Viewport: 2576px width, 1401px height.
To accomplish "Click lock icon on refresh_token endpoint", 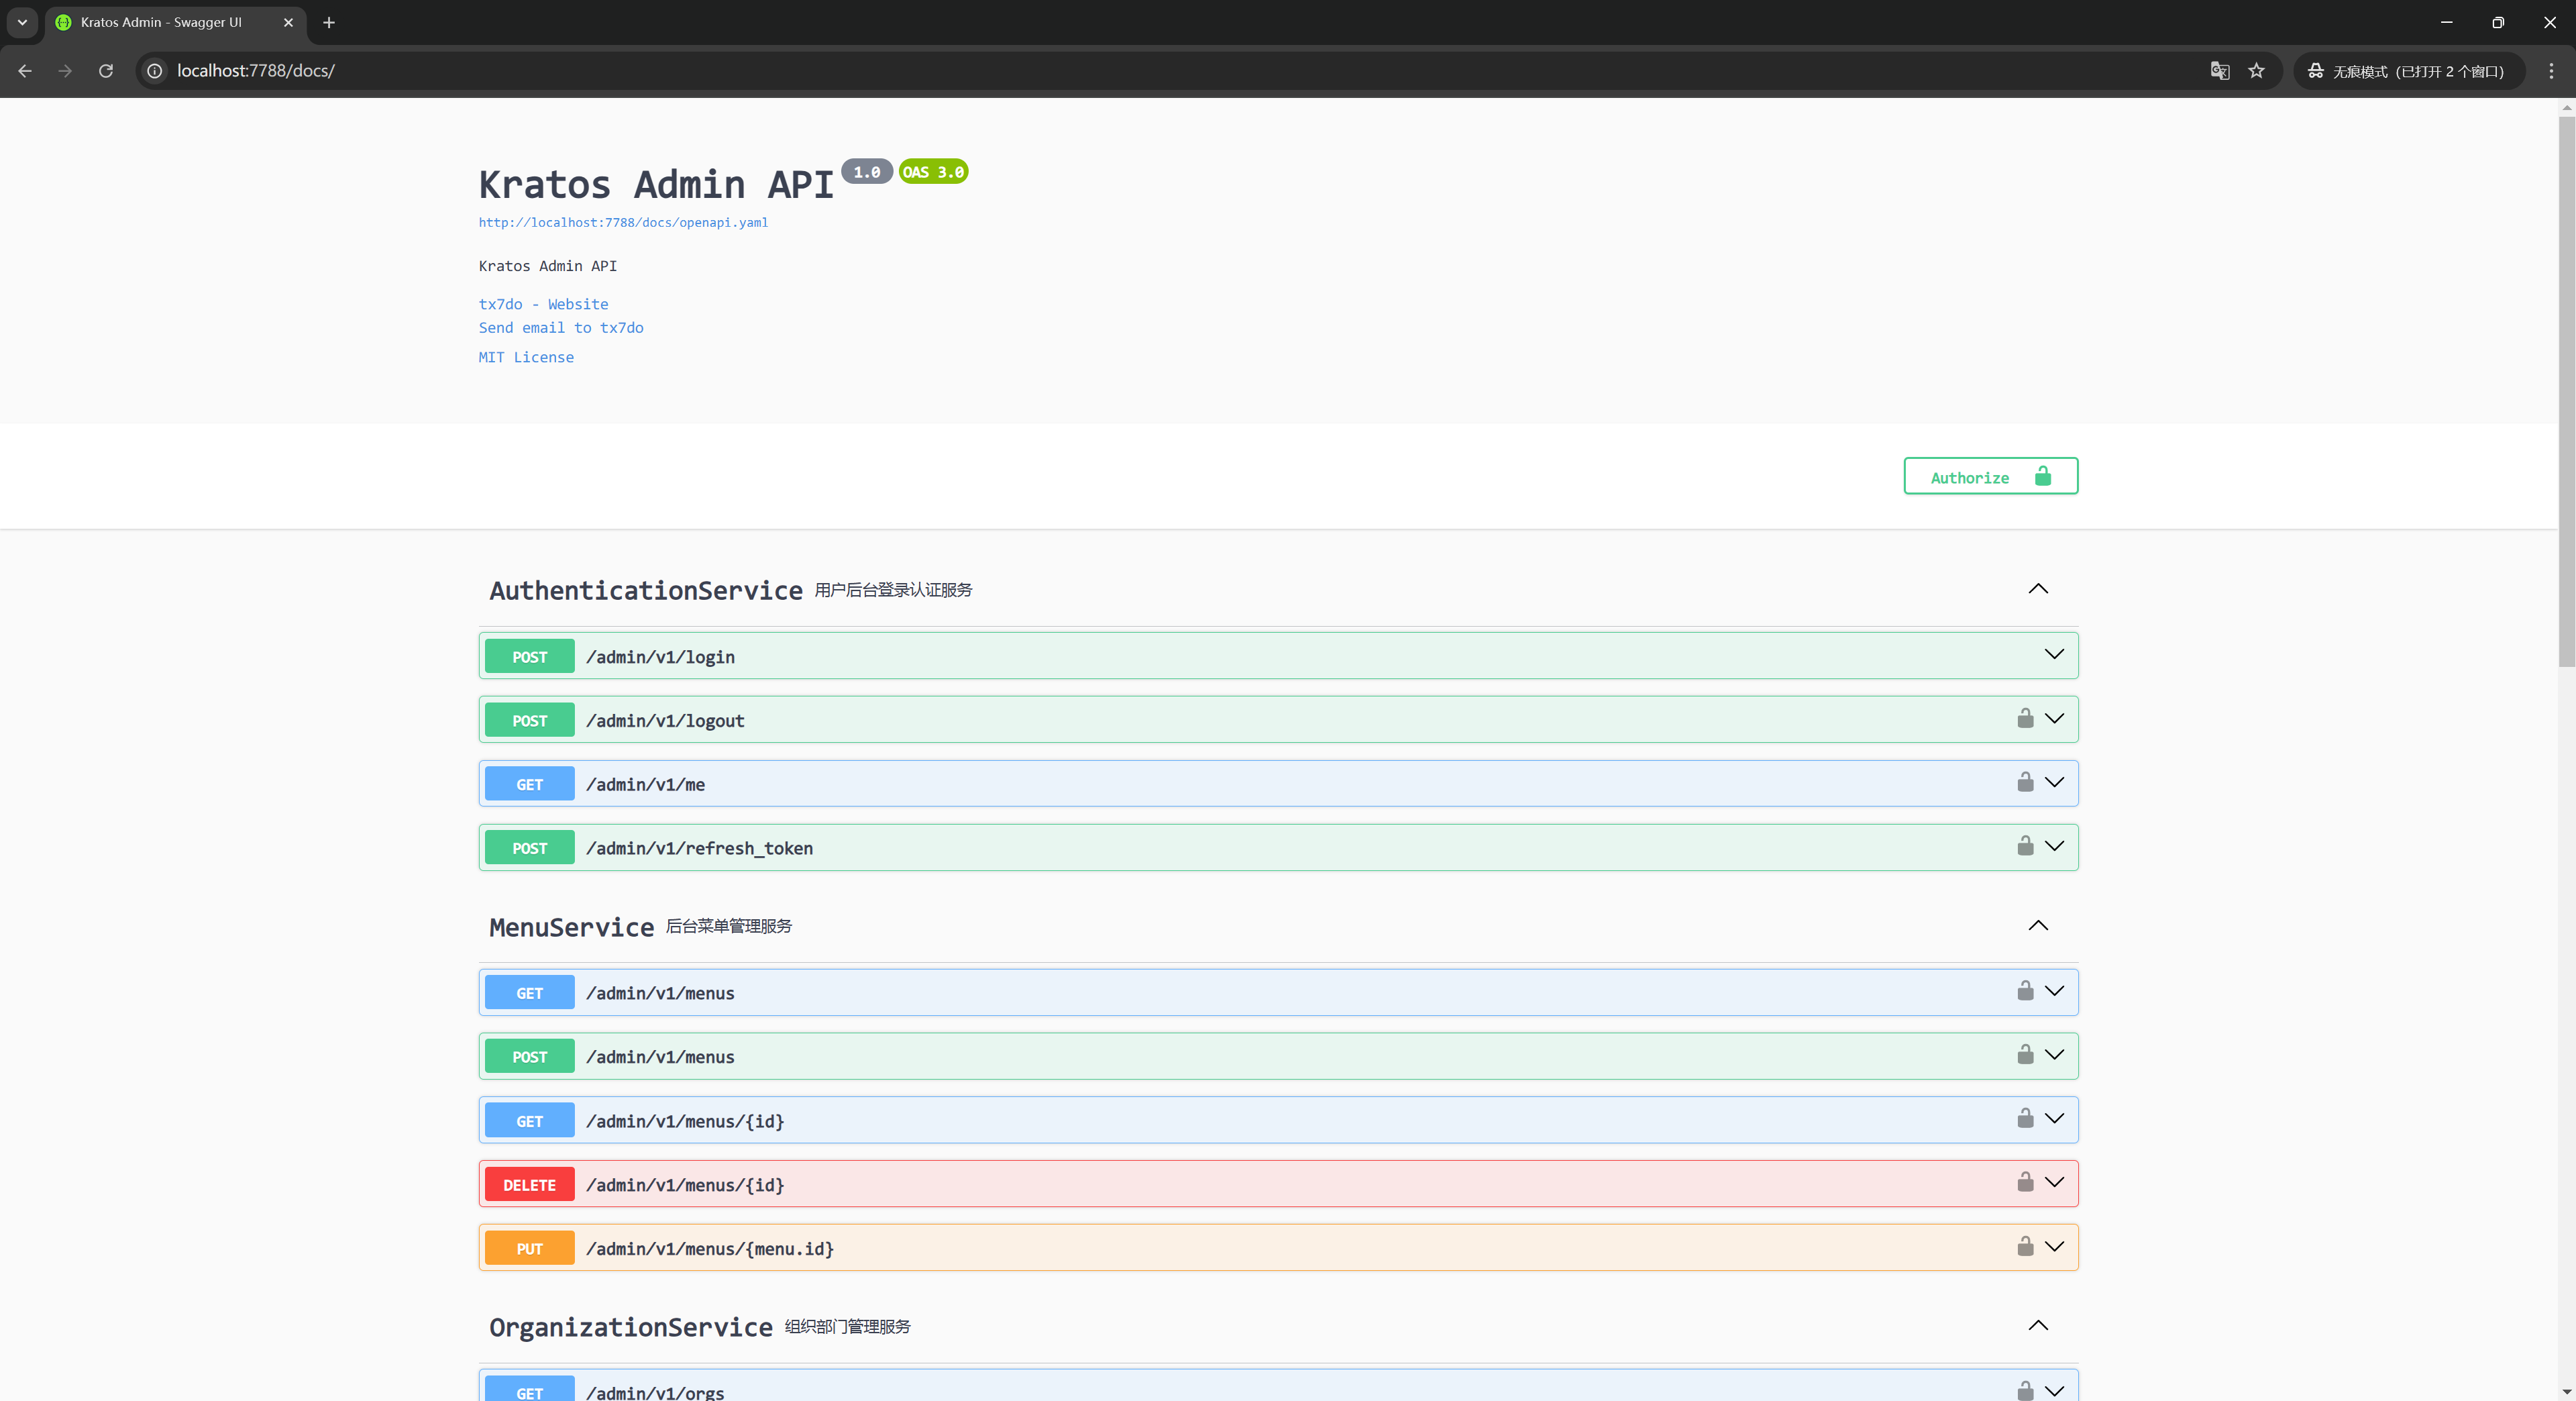I will click(2025, 847).
